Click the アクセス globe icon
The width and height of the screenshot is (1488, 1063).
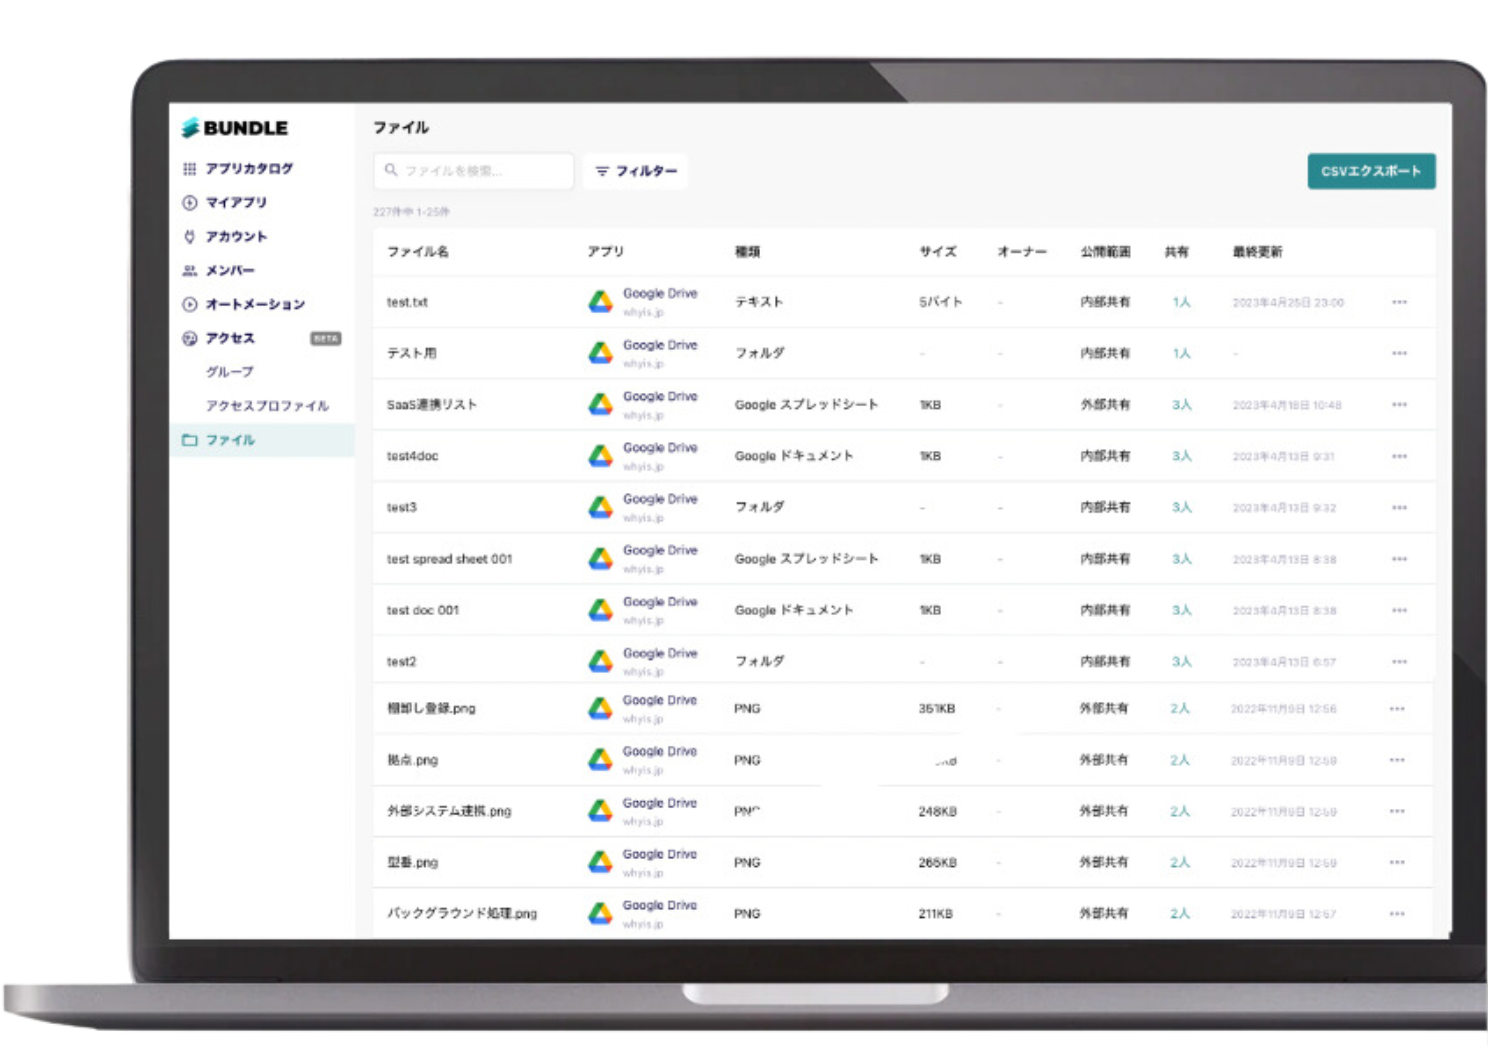pos(190,339)
